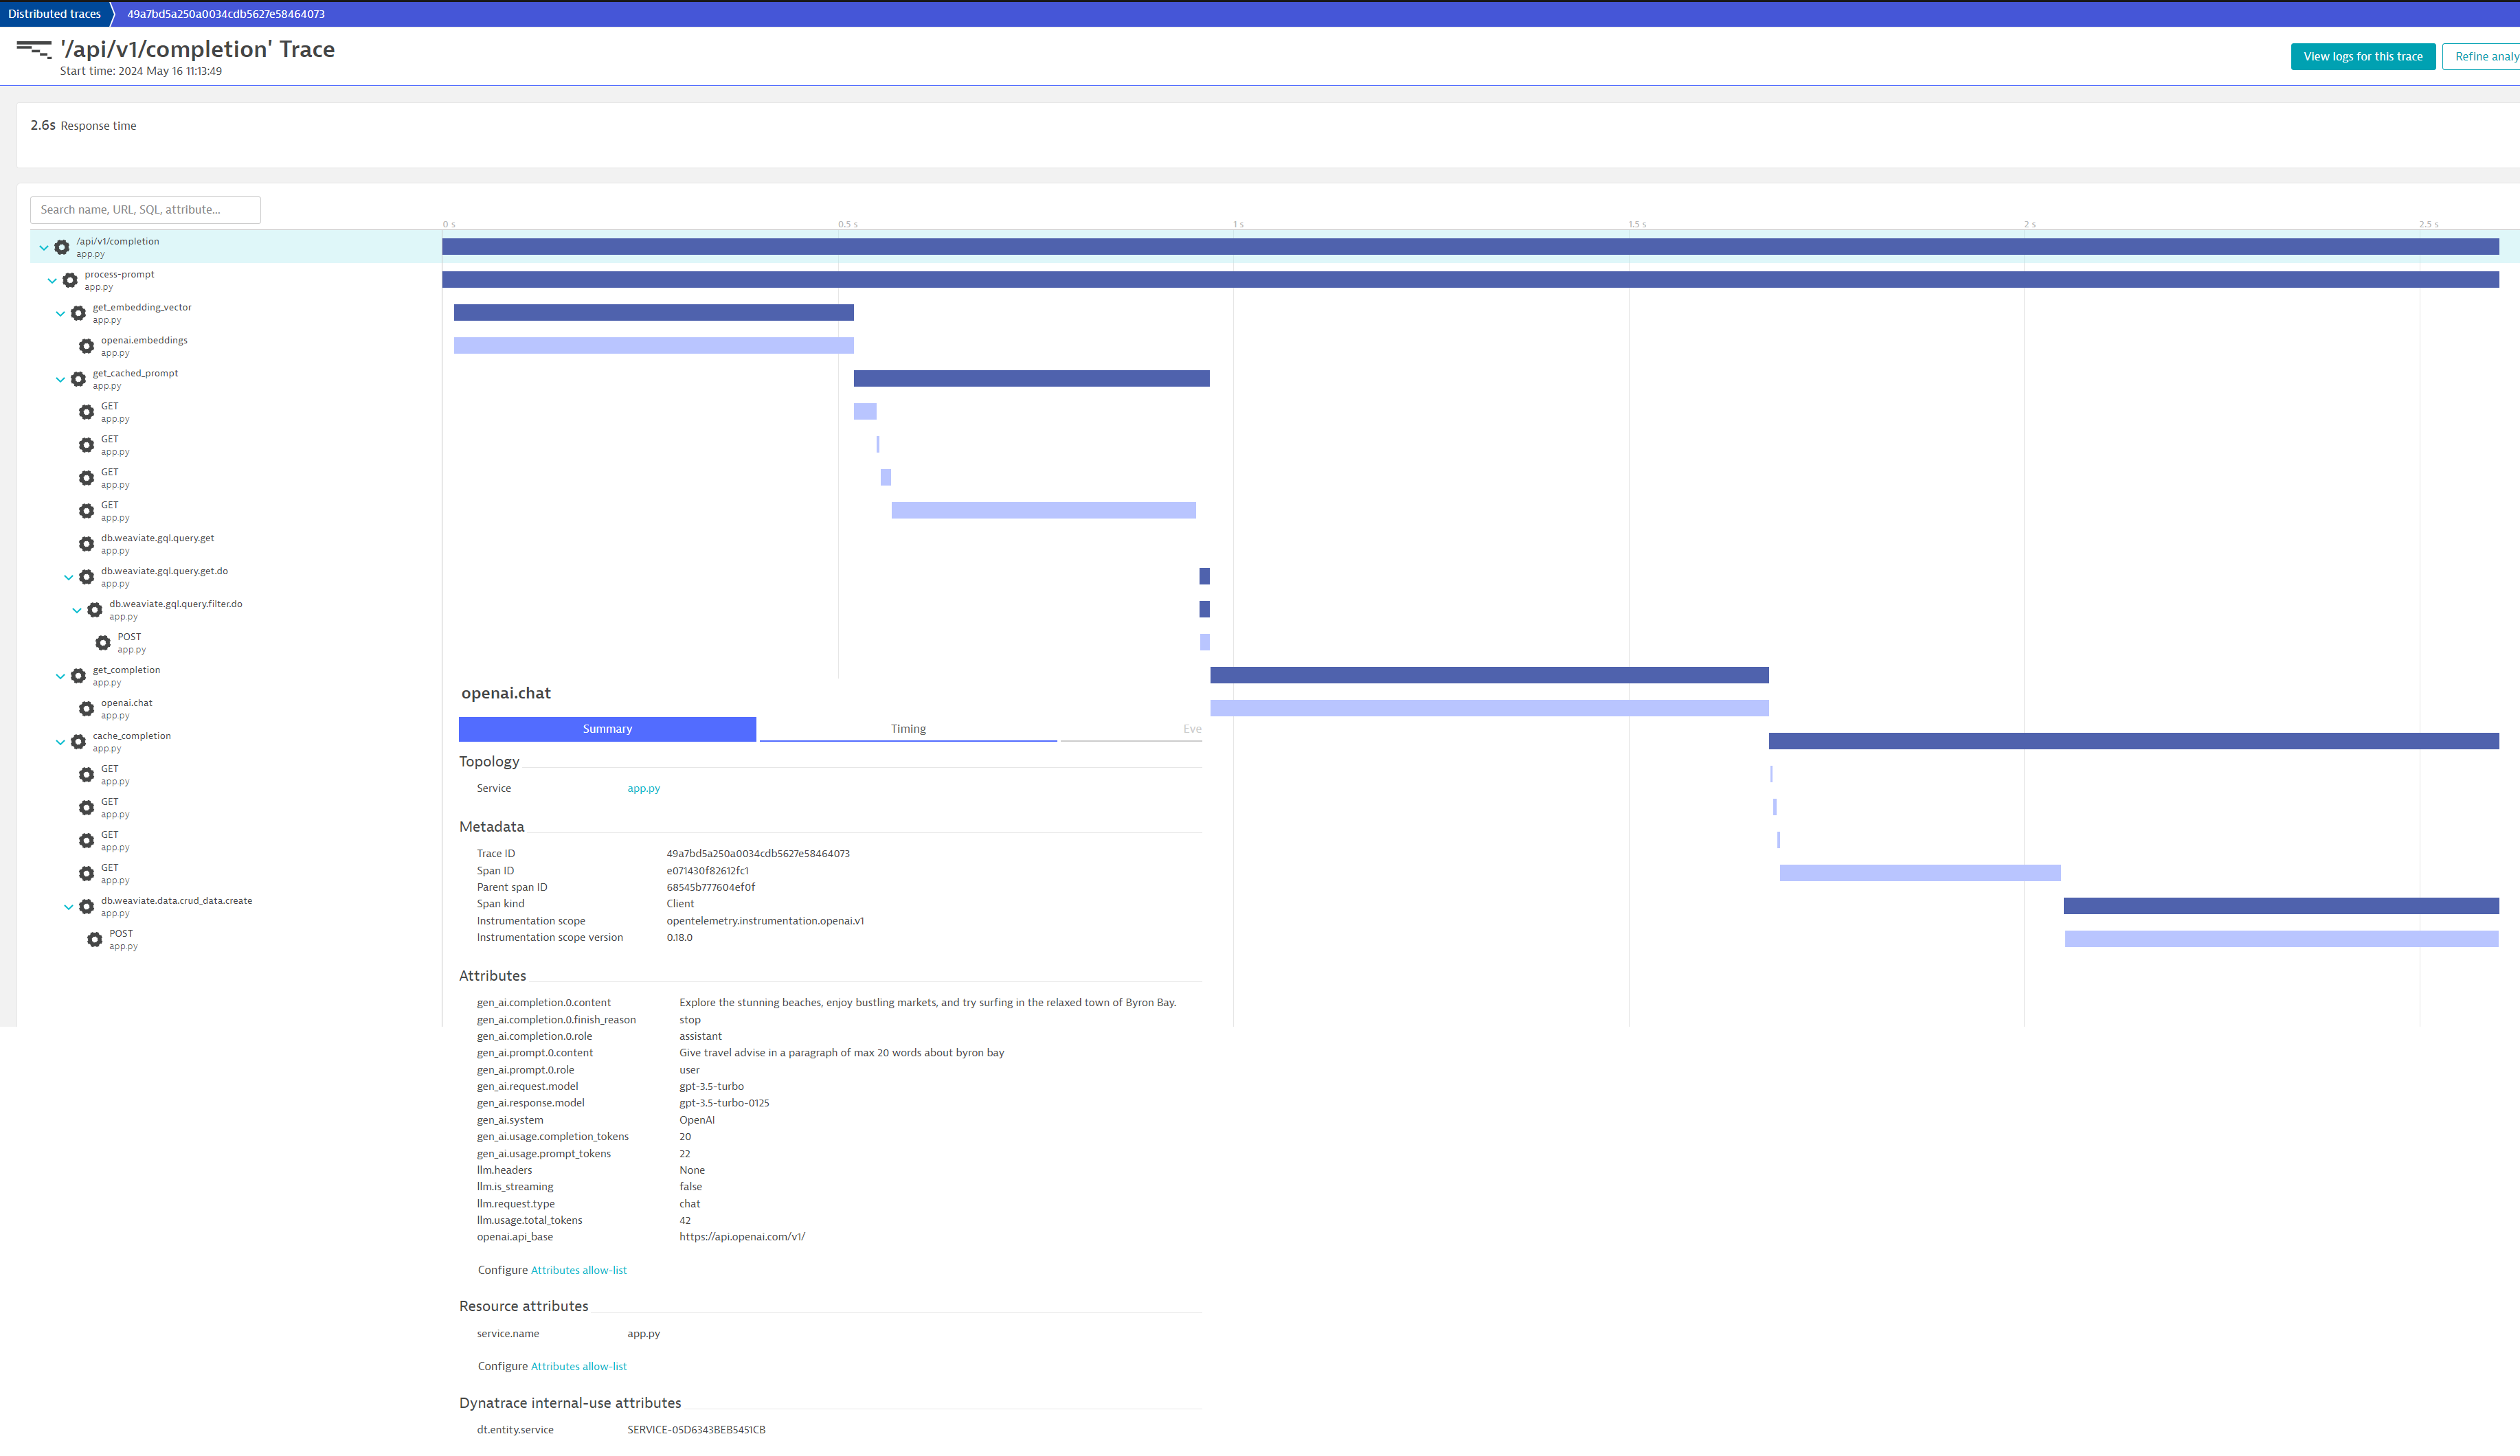This screenshot has width=2520, height=1456.
Task: Click the Distributed traces breadcrumb icon
Action: [x=57, y=14]
